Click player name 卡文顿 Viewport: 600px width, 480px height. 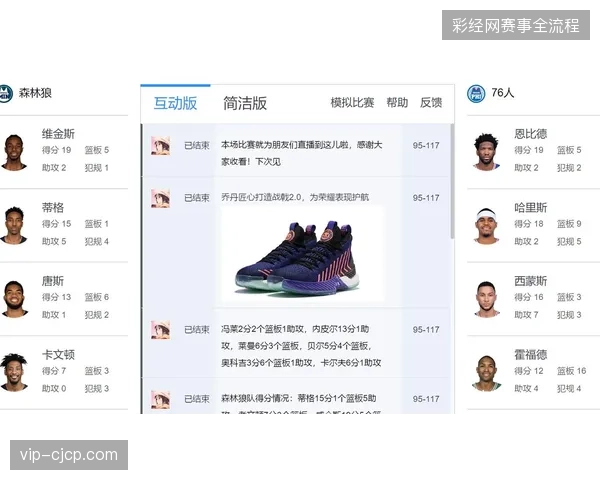(58, 355)
